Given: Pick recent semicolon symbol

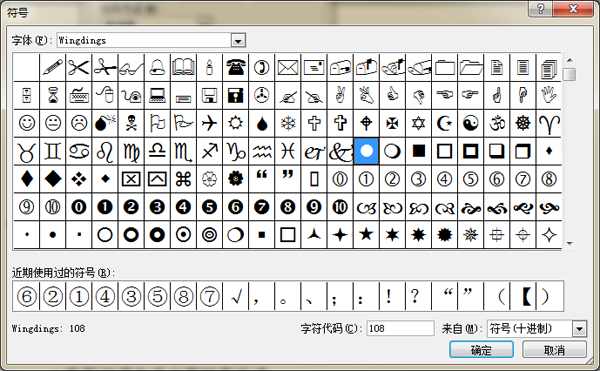Looking at the screenshot, I should pyautogui.click(x=340, y=296).
